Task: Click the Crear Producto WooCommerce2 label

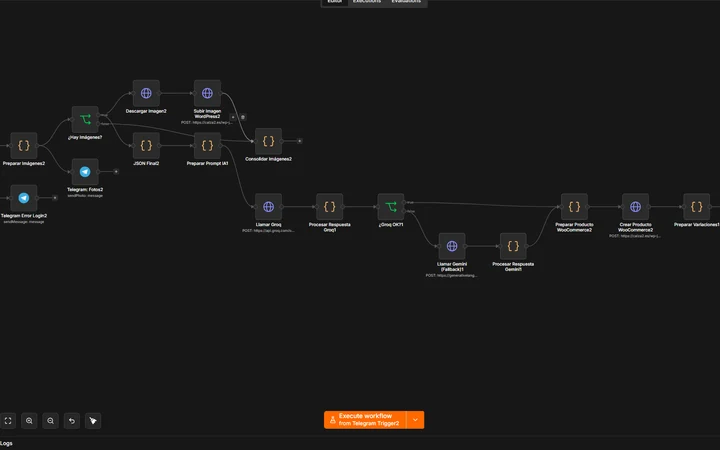Action: coord(635,227)
